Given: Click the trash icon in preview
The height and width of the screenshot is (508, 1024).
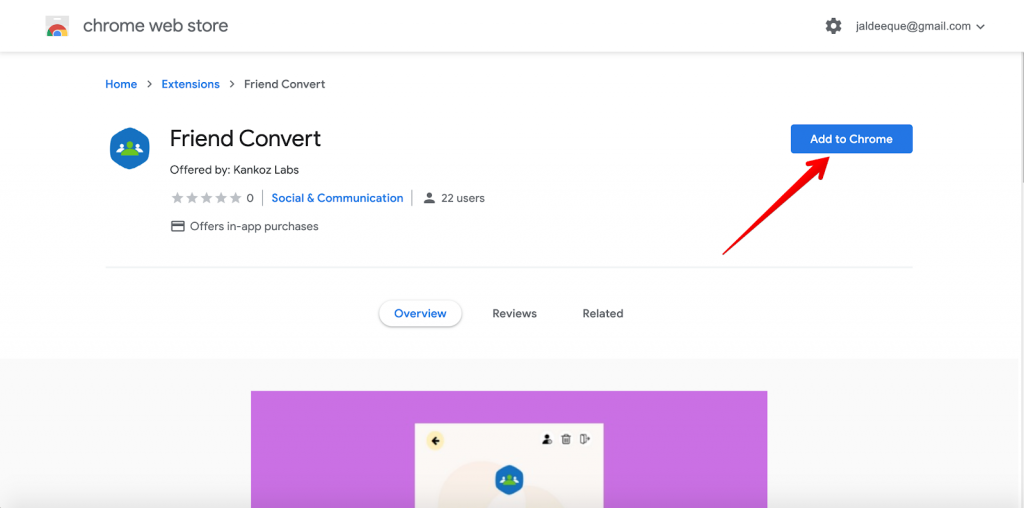Looking at the screenshot, I should [x=566, y=439].
